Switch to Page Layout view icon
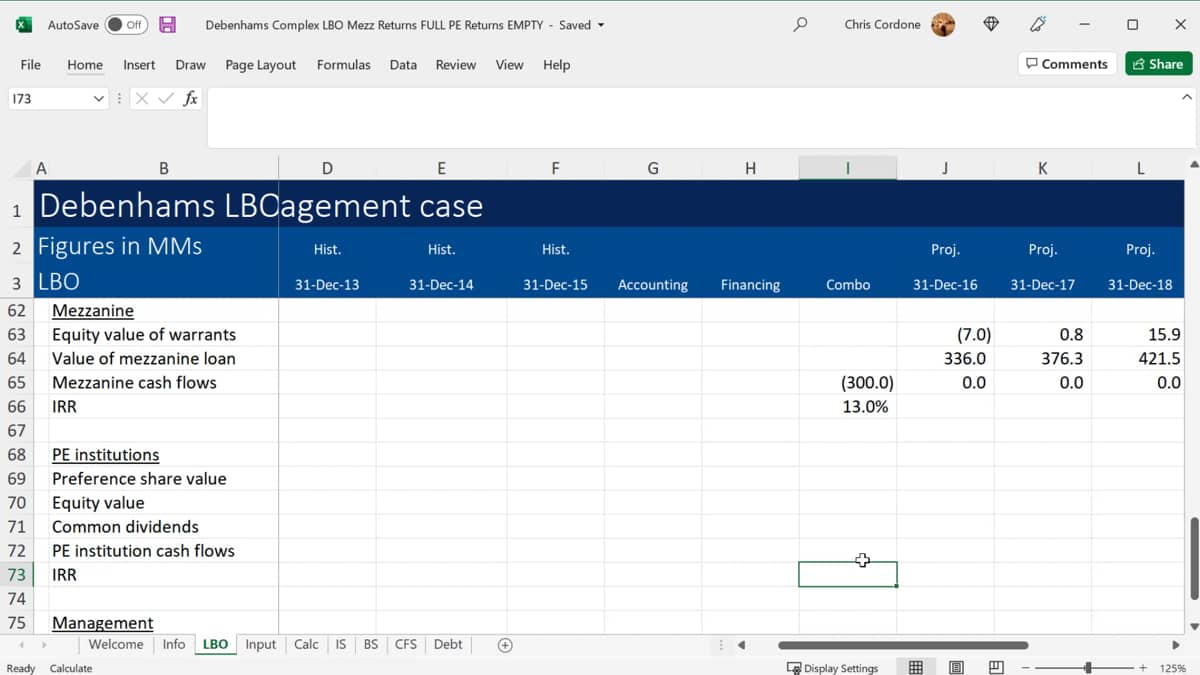1200x675 pixels. [x=956, y=667]
